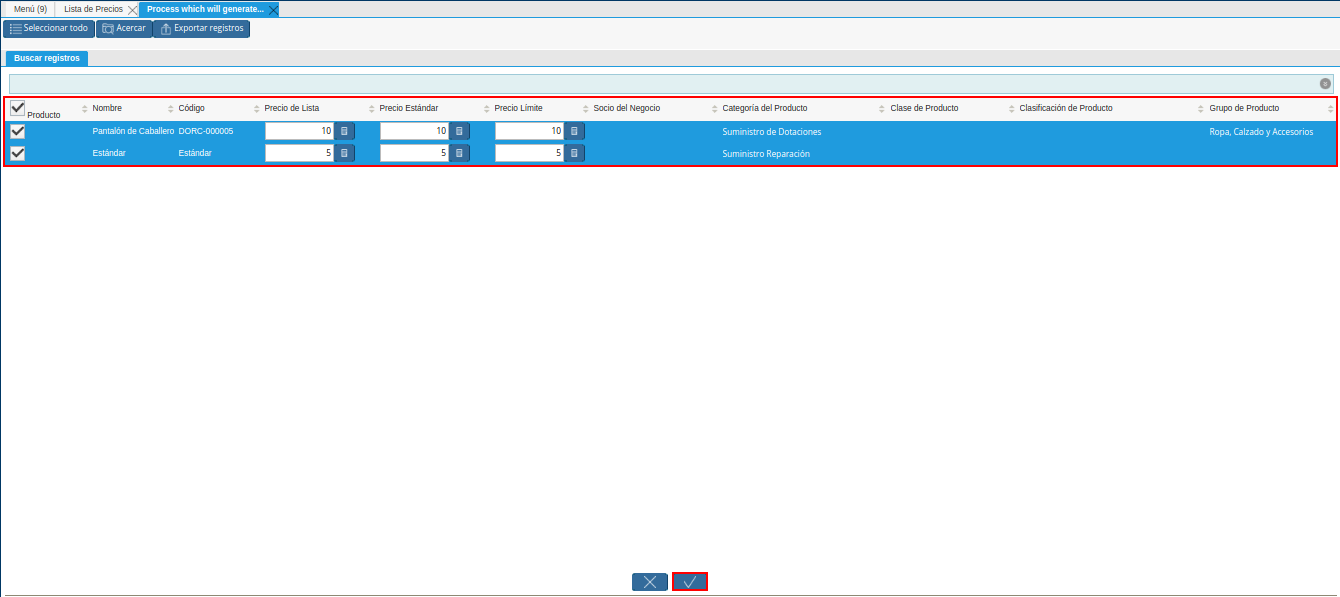This screenshot has width=1340, height=597.
Task: Click the Producto column header label
Action: (x=44, y=115)
